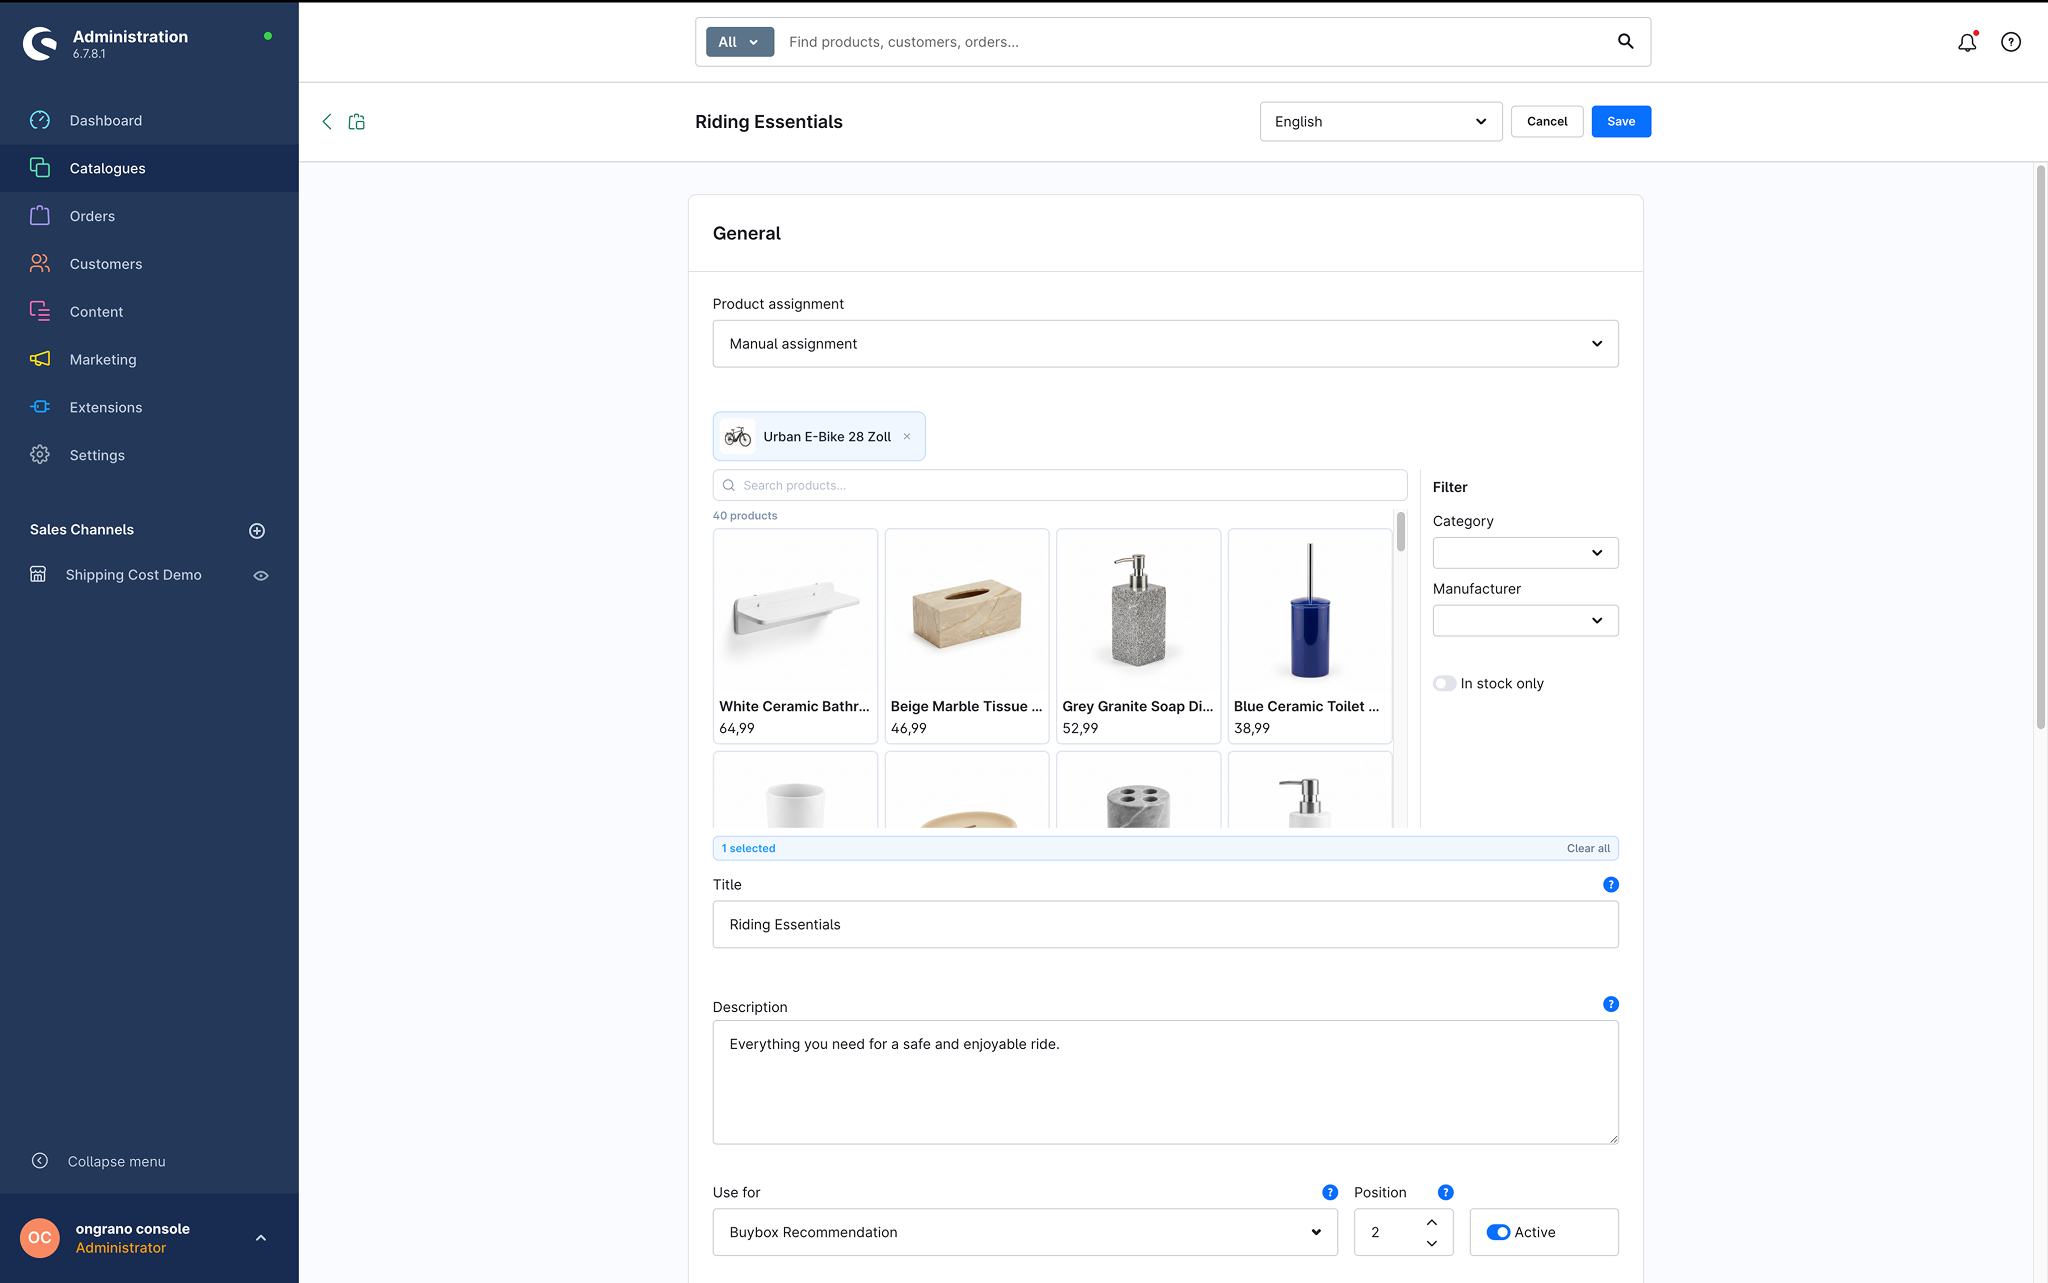Click the Cancel button
The height and width of the screenshot is (1283, 2048).
point(1547,122)
